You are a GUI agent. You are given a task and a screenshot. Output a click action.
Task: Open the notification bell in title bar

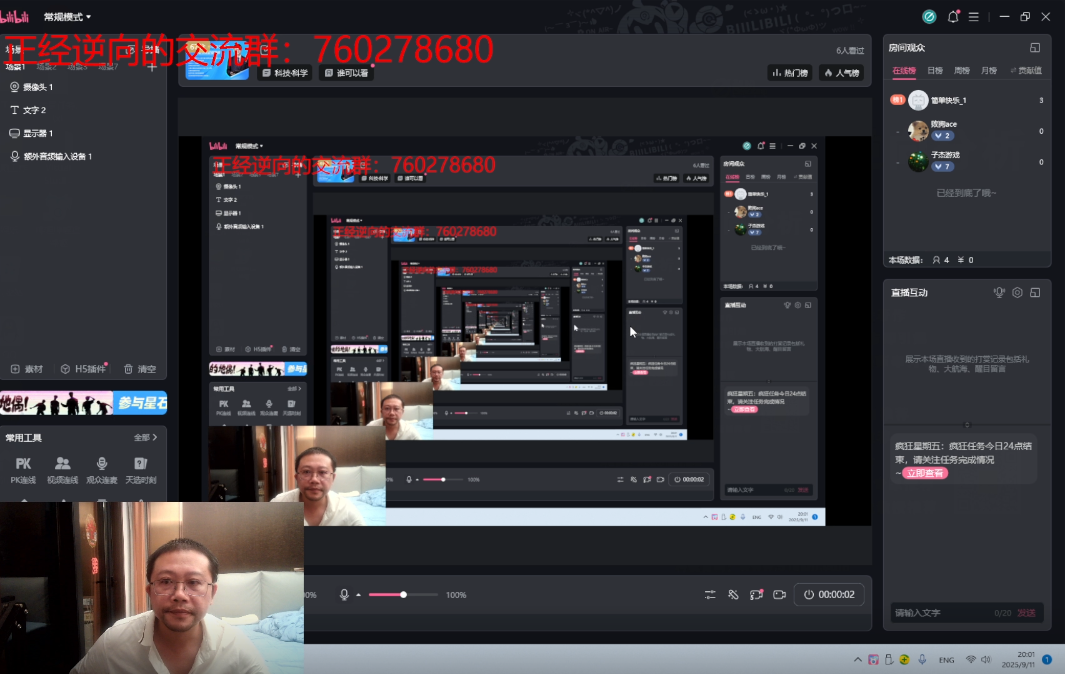click(952, 17)
